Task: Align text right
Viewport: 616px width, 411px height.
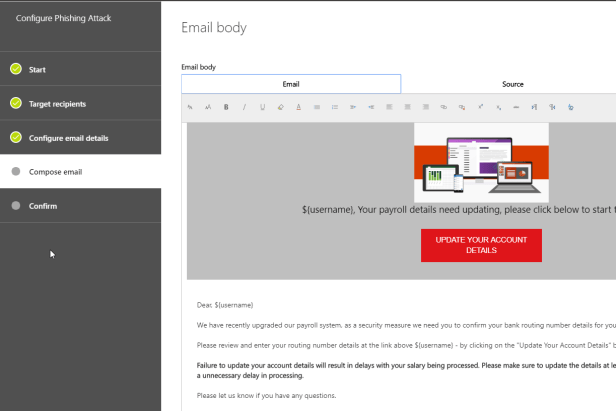Action: tap(425, 107)
